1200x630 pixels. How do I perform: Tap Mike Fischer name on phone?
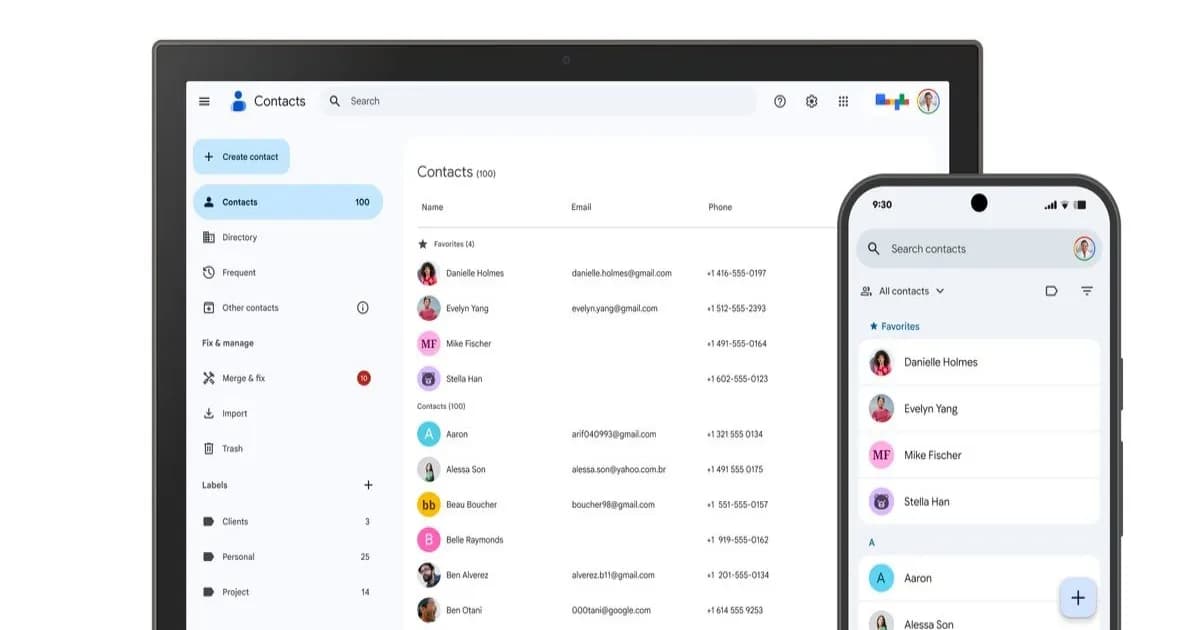[933, 455]
